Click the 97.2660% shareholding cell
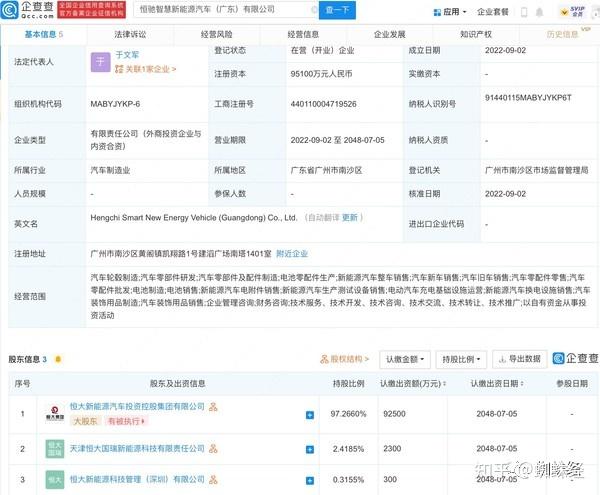Image resolution: width=600 pixels, height=495 pixels. point(348,414)
